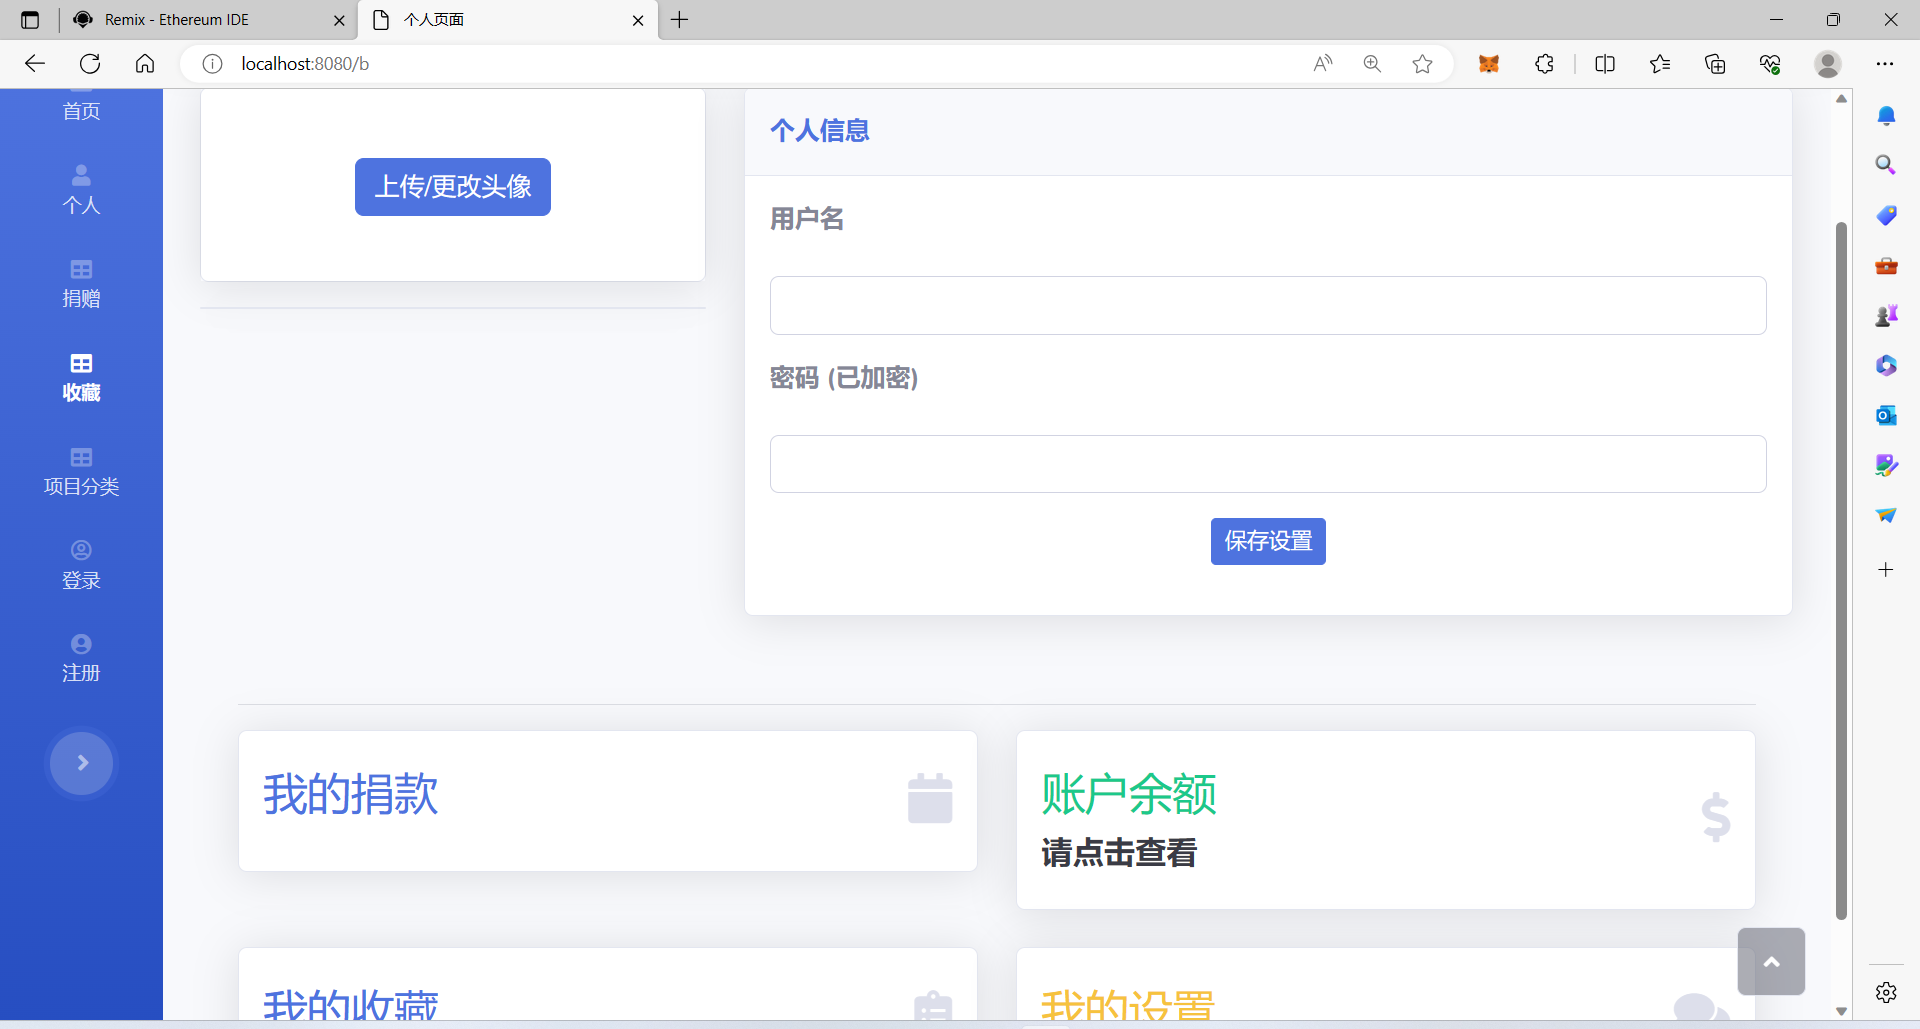Click the 注册 sidebar icon
This screenshot has height=1029, width=1920.
(81, 644)
